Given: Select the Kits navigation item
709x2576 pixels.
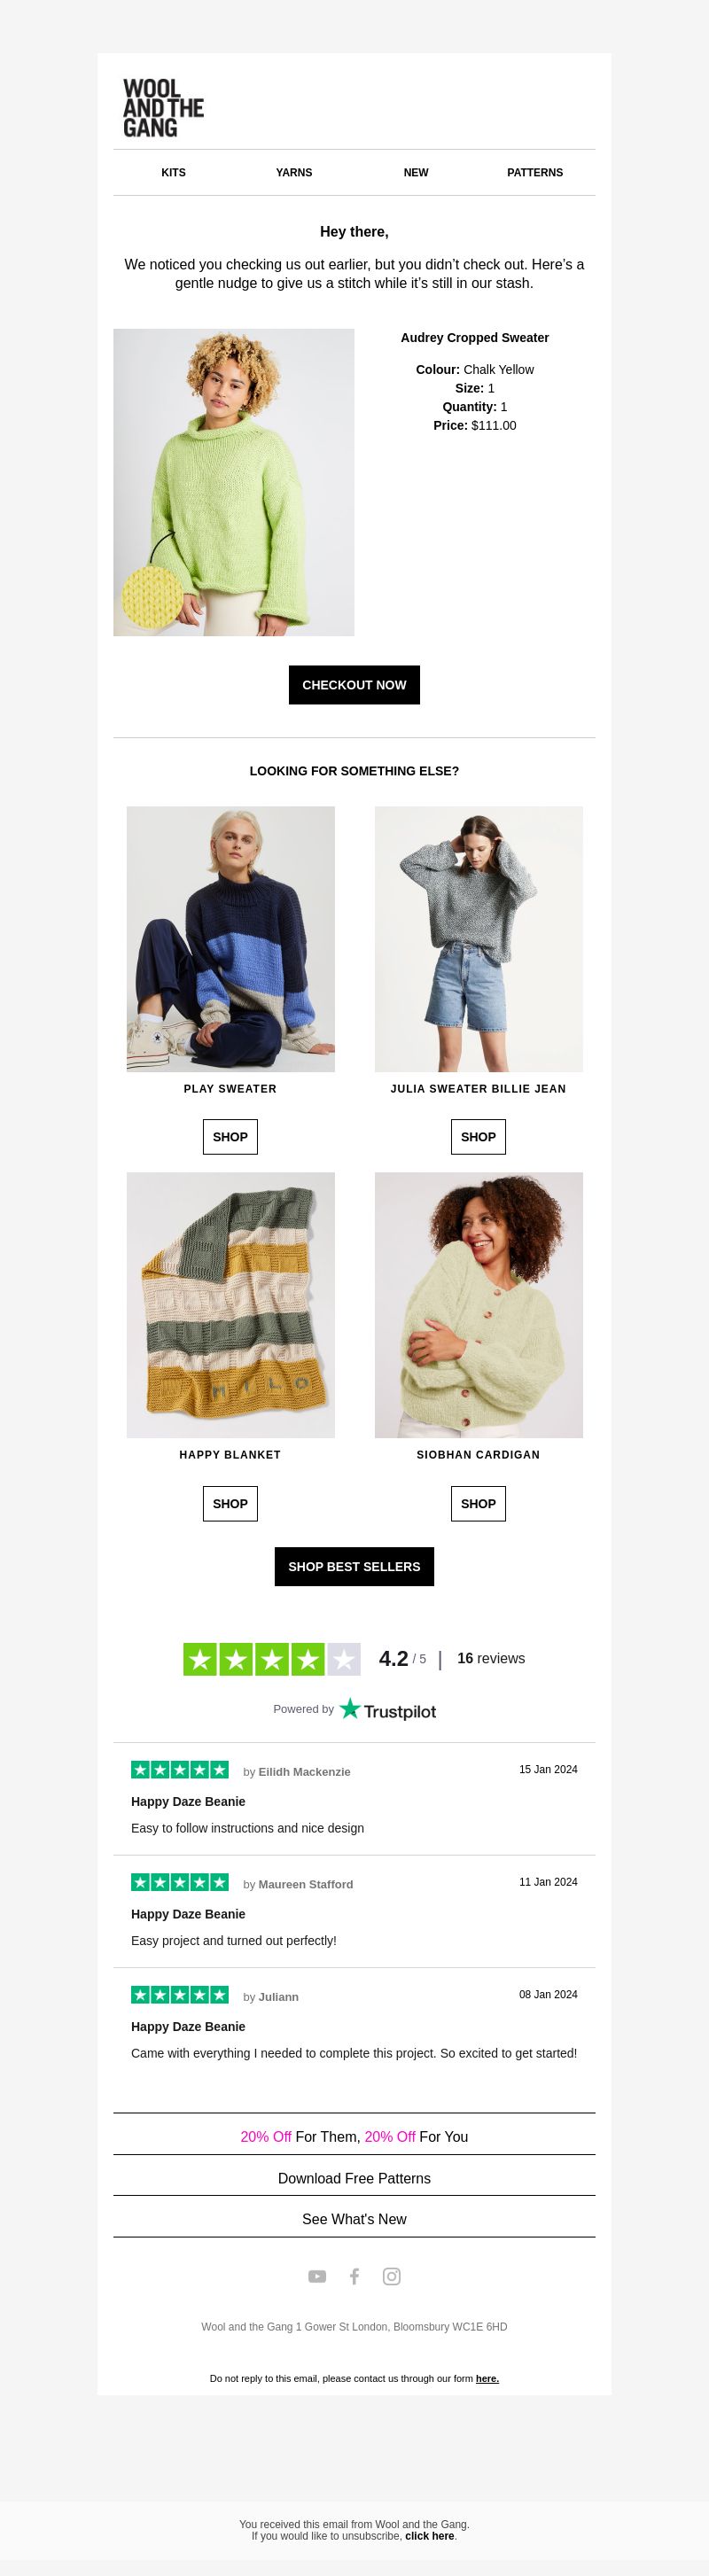Looking at the screenshot, I should (173, 172).
